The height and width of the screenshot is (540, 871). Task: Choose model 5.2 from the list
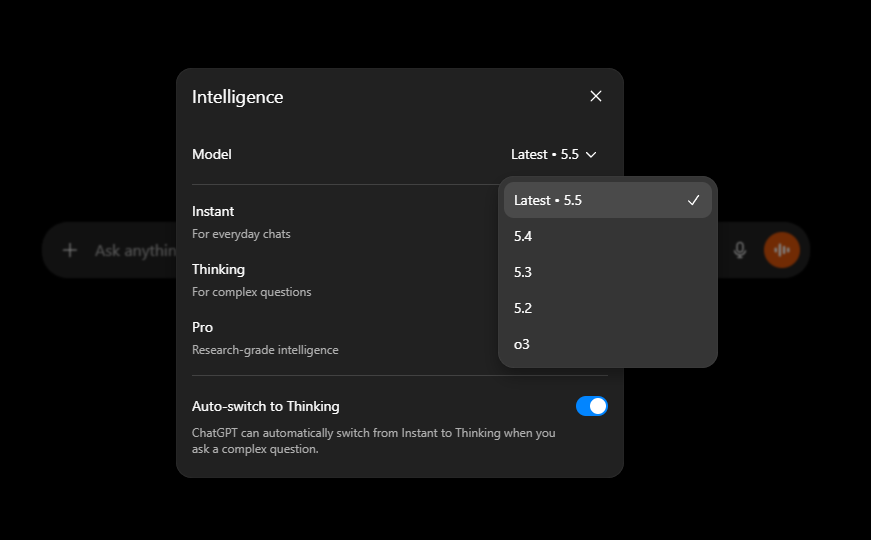[x=608, y=308]
